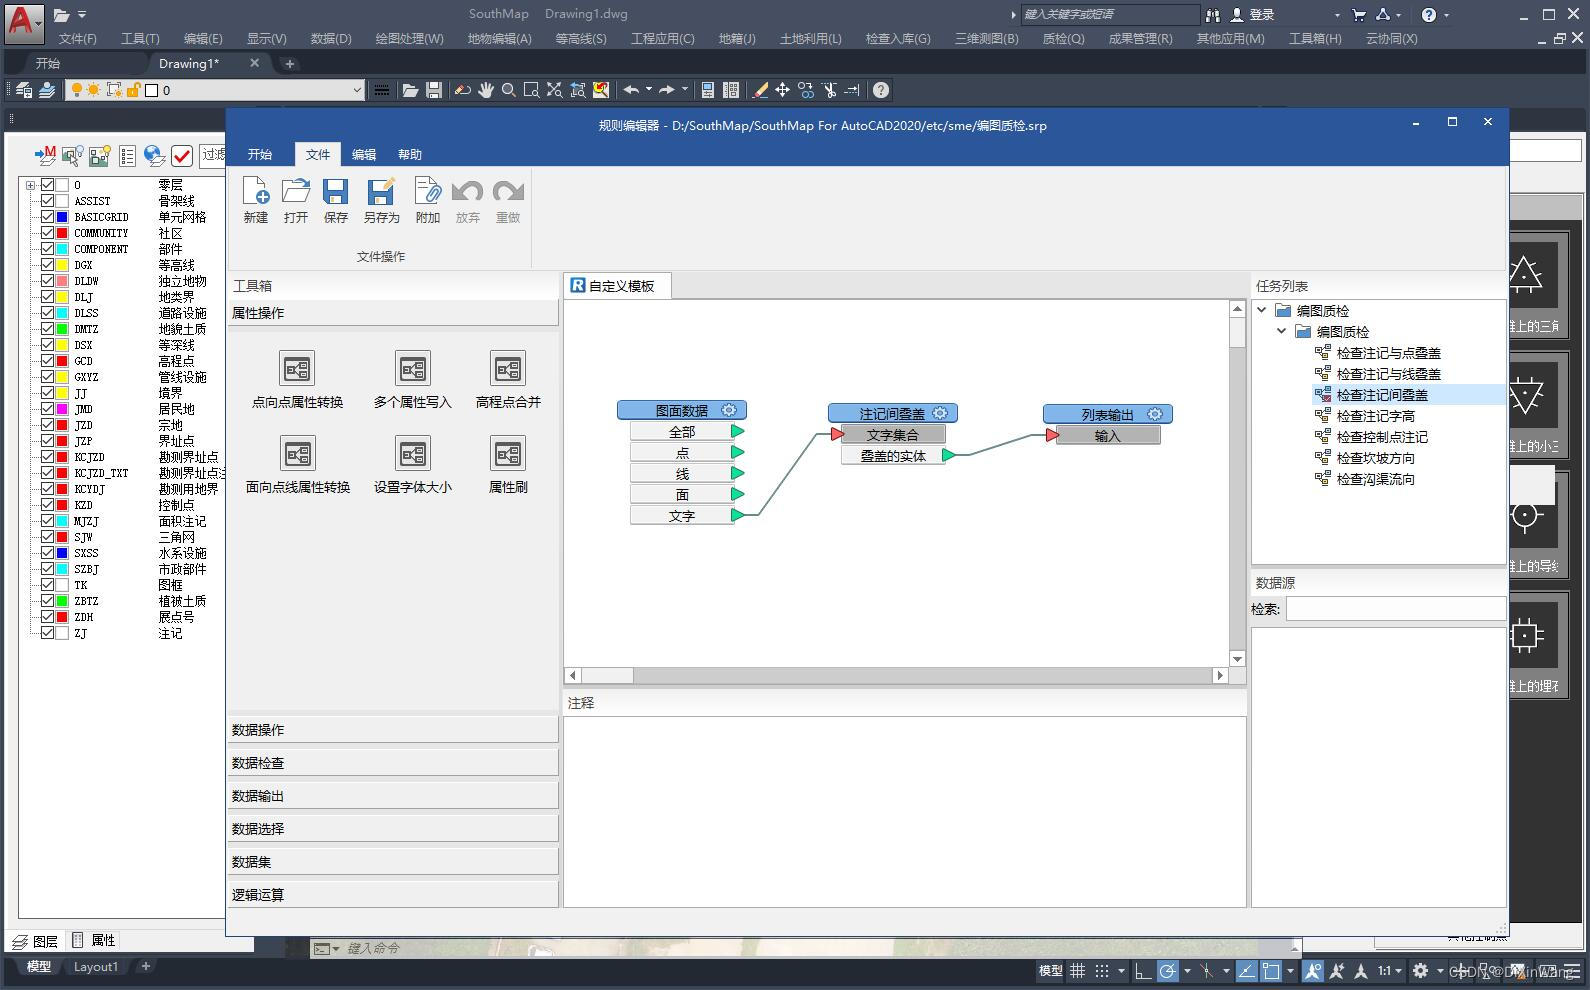Click the green output port of 文字

(738, 515)
